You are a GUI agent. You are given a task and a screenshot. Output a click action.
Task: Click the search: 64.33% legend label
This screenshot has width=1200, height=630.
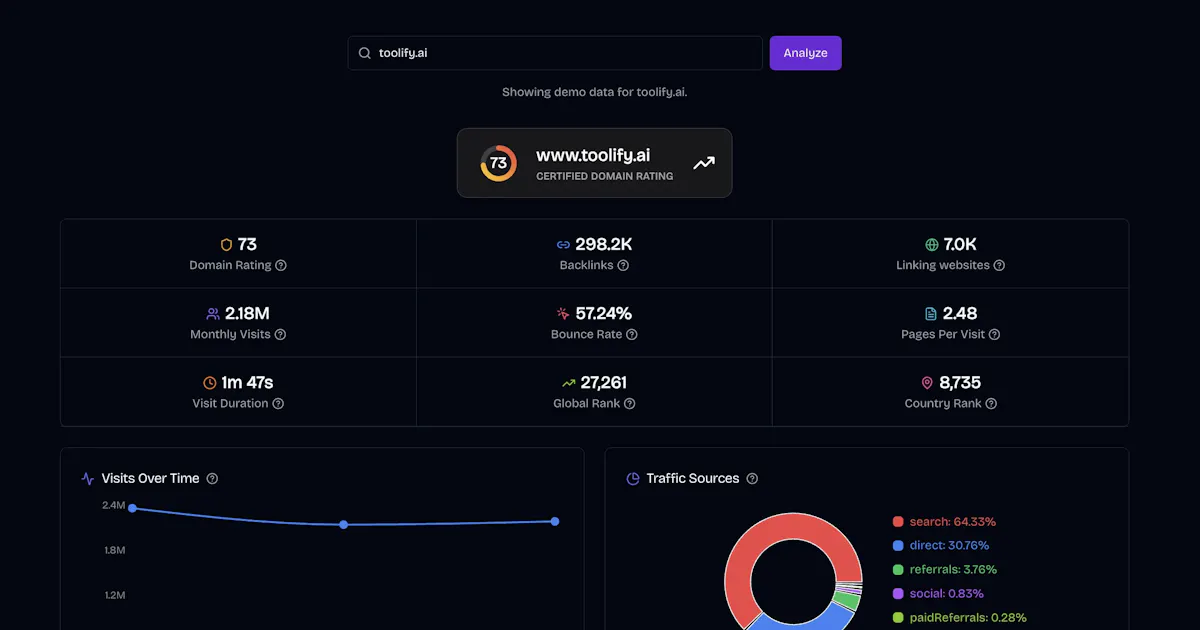click(953, 522)
